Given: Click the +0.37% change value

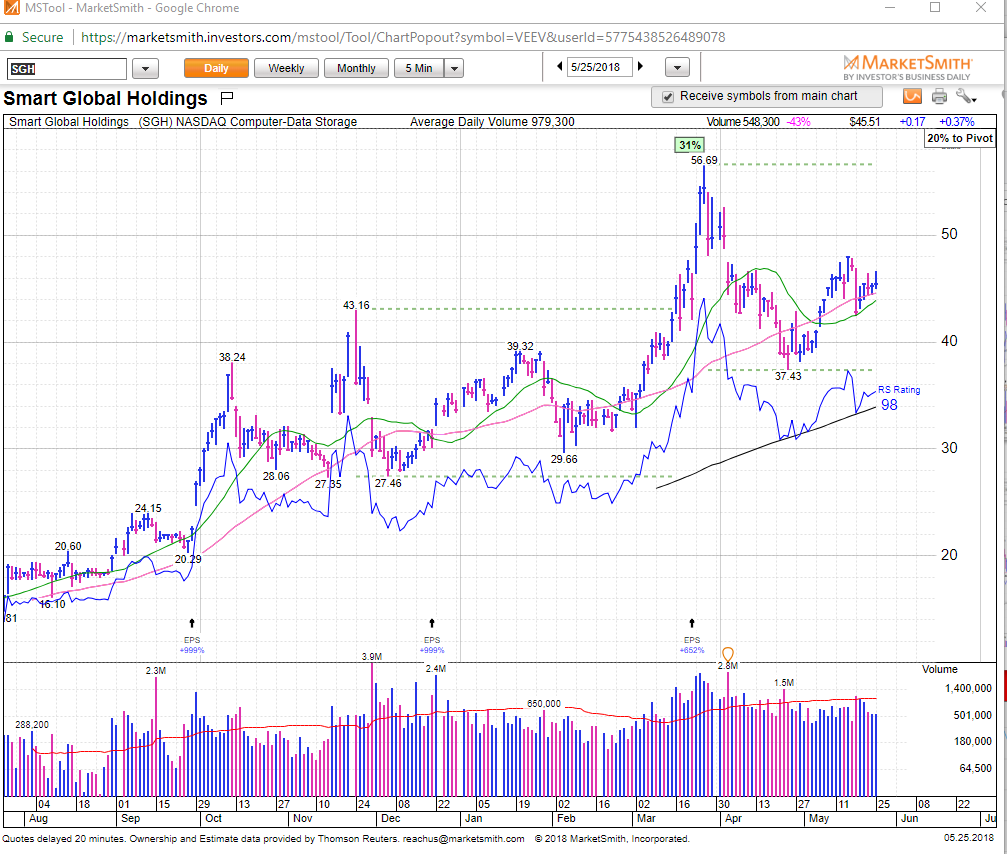Looking at the screenshot, I should pos(956,121).
